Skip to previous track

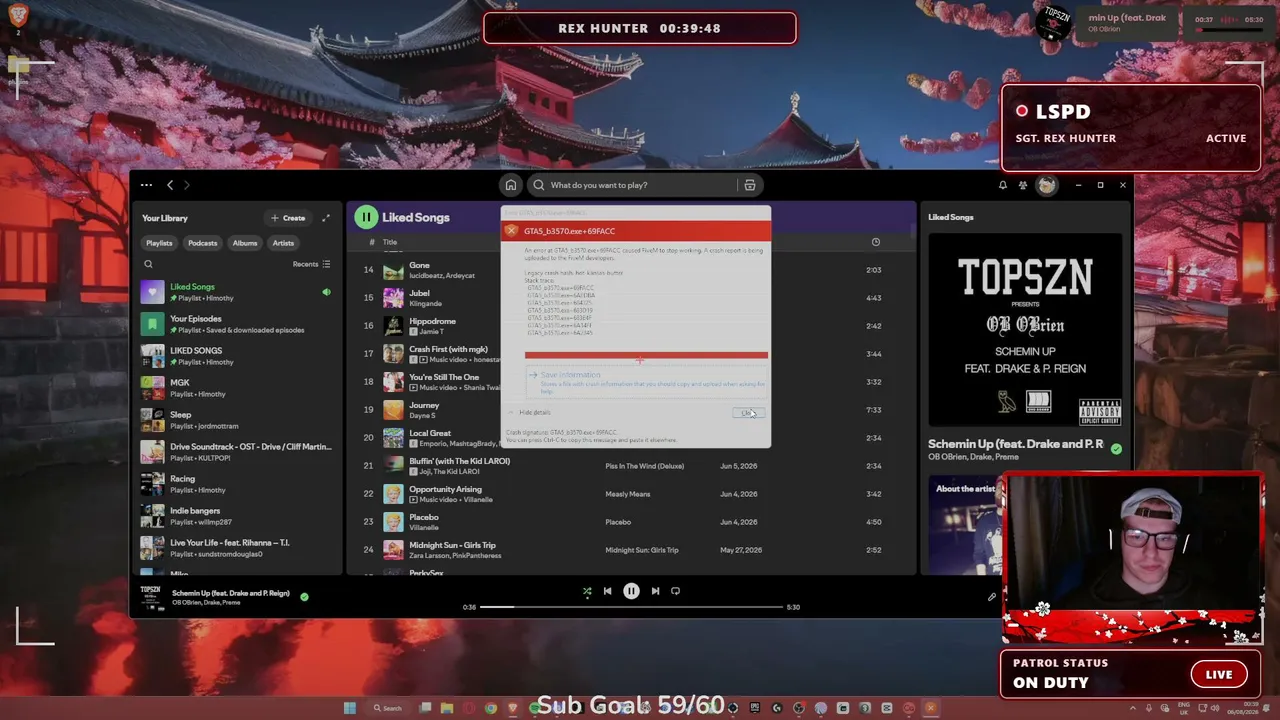[607, 591]
